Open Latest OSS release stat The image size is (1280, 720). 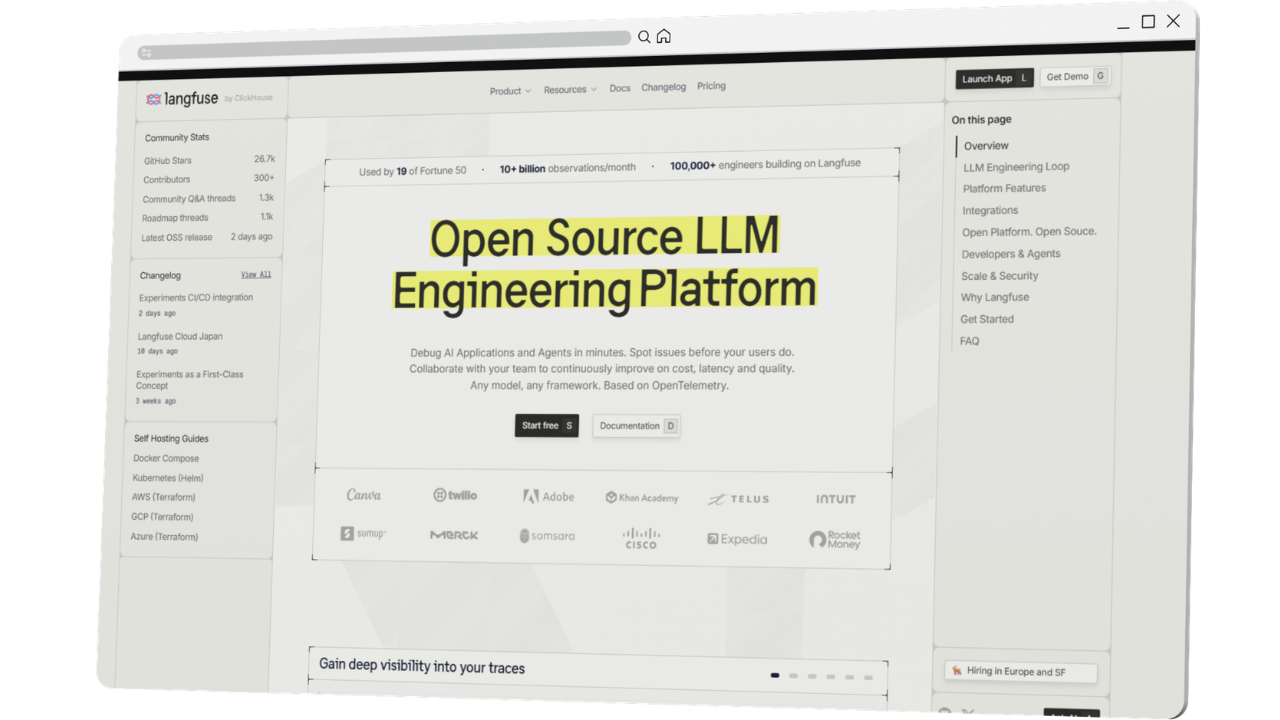point(206,237)
